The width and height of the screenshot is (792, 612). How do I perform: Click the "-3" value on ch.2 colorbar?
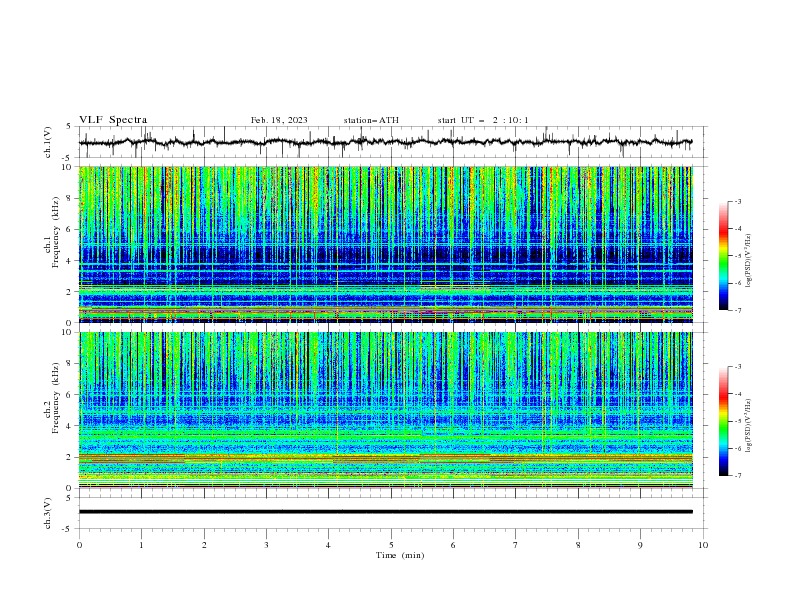[738, 367]
